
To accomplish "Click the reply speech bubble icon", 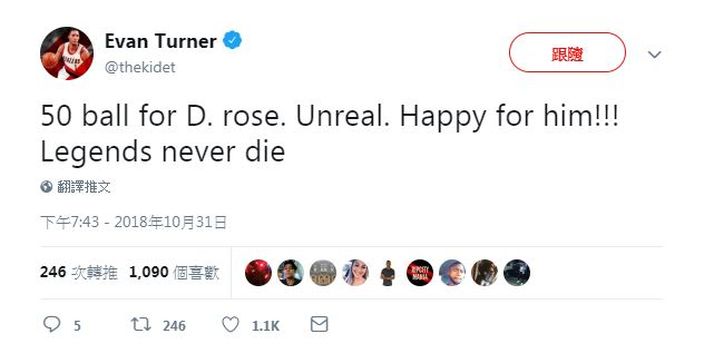I will coord(51,324).
